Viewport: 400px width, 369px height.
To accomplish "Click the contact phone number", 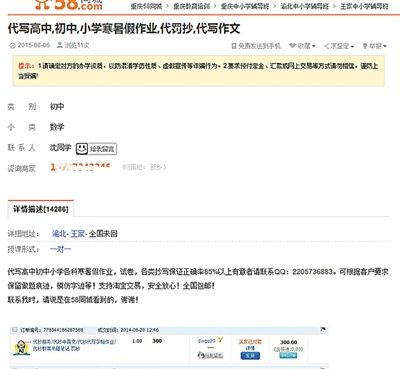I will [80, 167].
